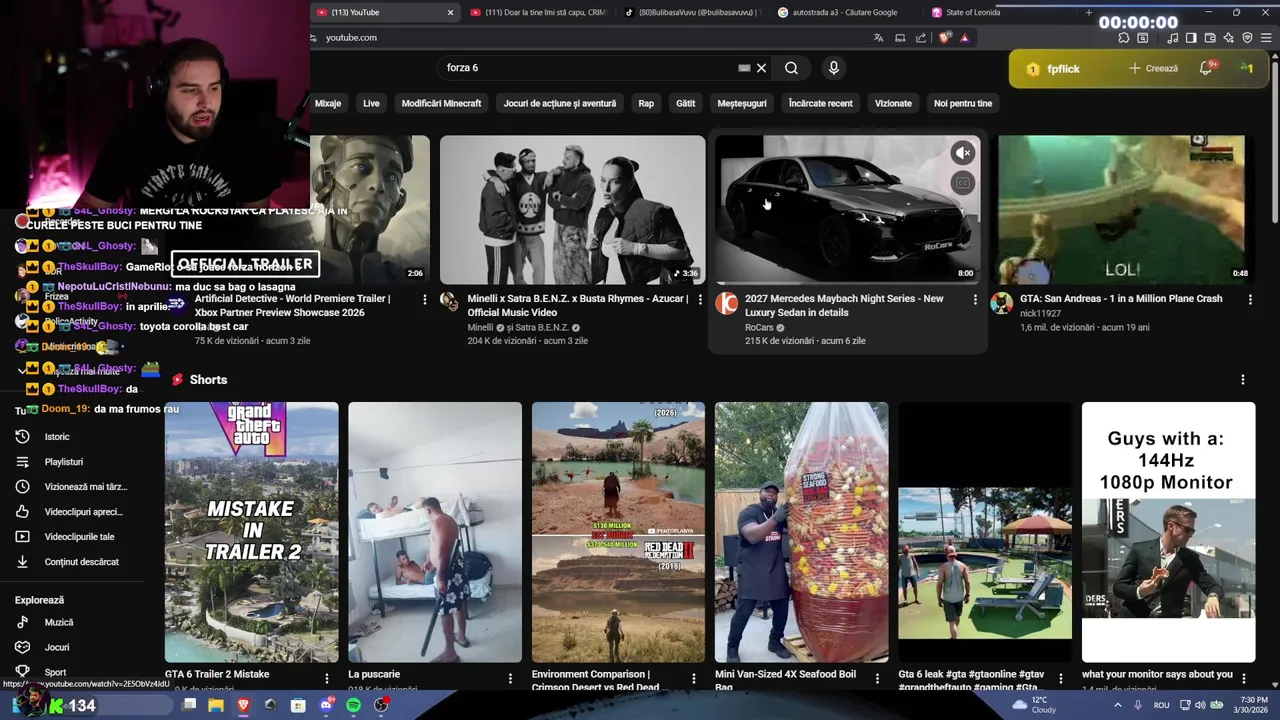
Task: Open the 'Guys with a 144Hz Monitor' short
Action: 1168,532
